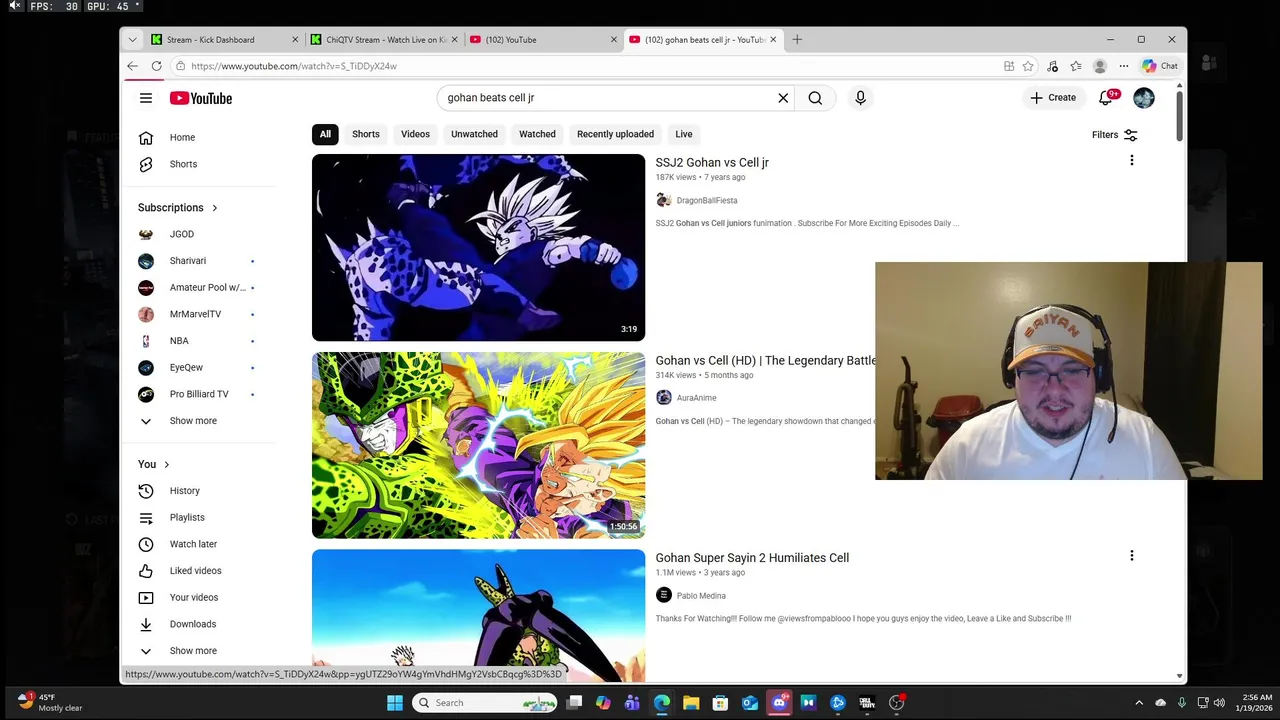Open the browser Favorites list icon

pyautogui.click(x=1076, y=66)
